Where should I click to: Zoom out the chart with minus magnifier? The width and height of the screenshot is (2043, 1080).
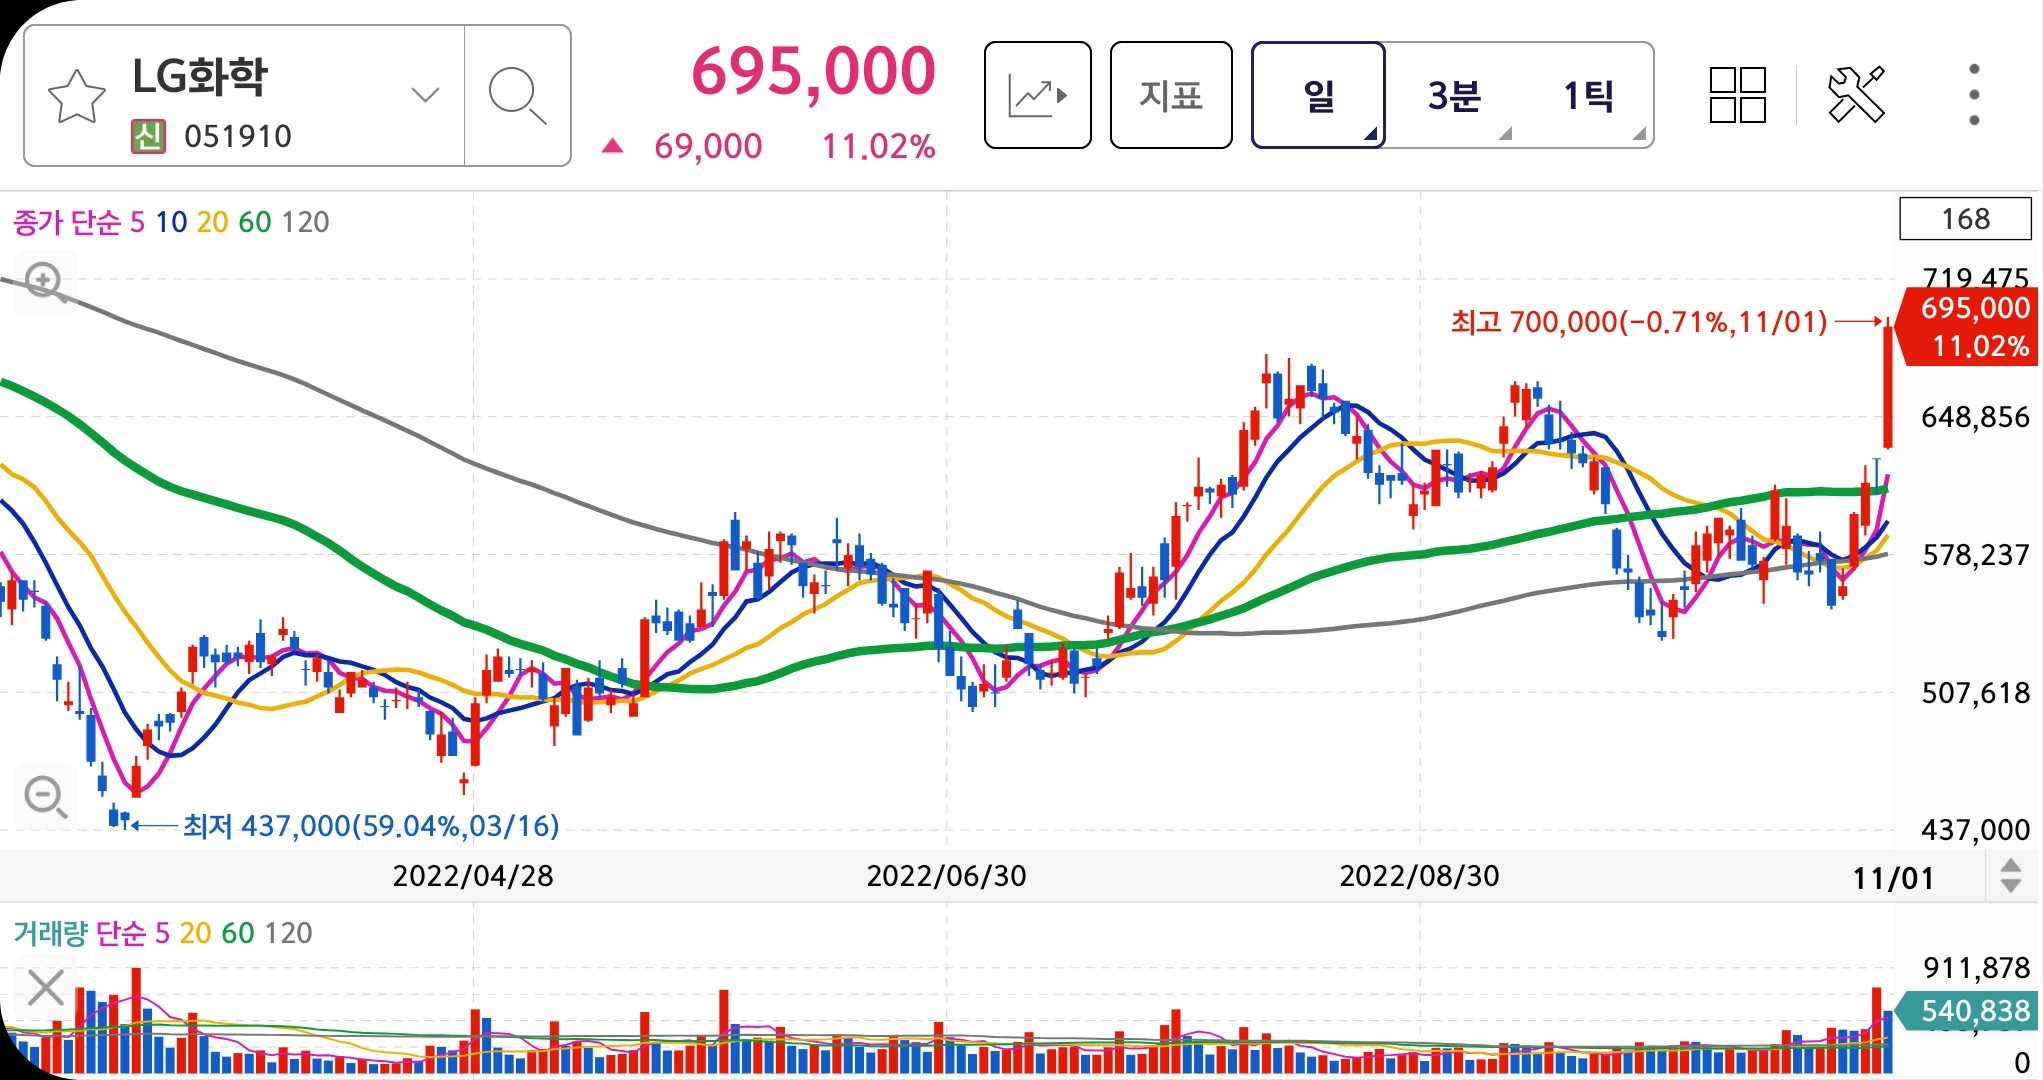[45, 797]
